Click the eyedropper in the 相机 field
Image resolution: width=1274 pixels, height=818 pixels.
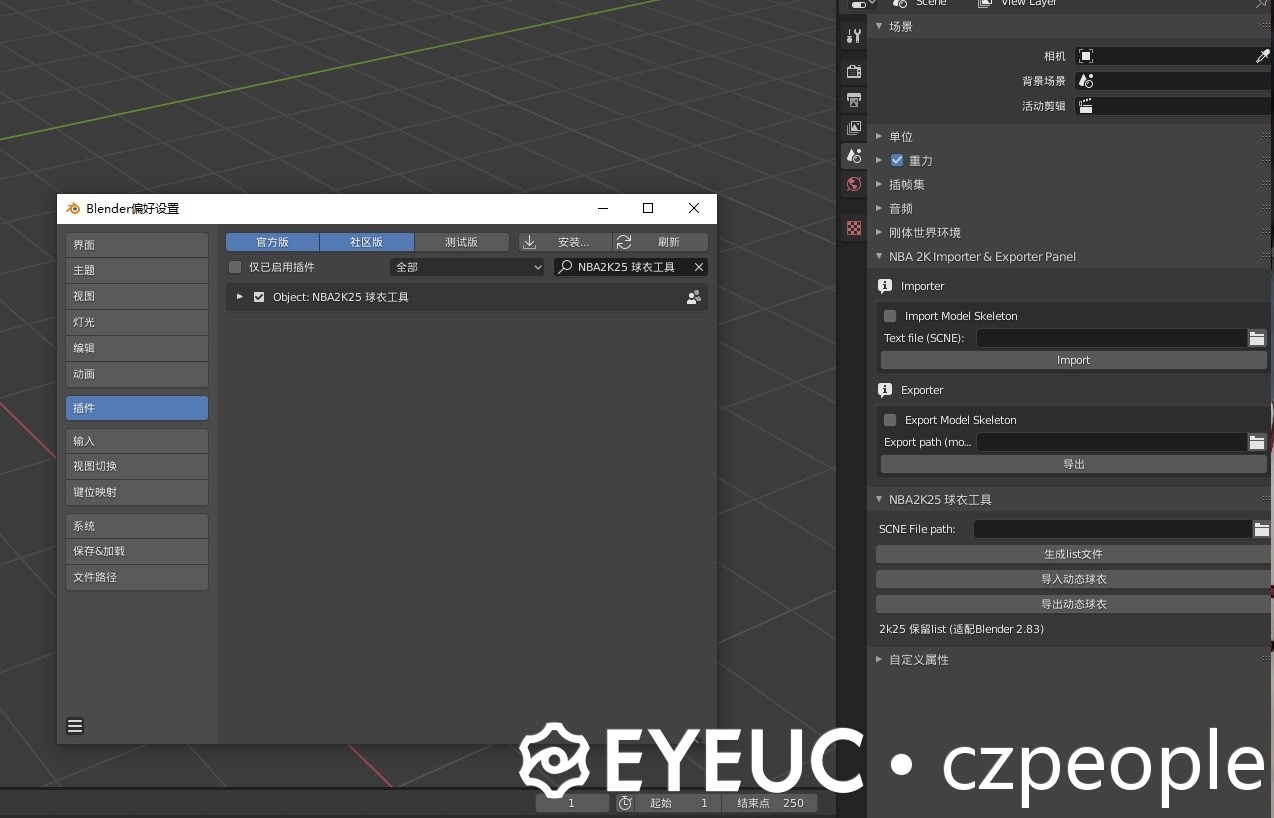click(x=1263, y=56)
